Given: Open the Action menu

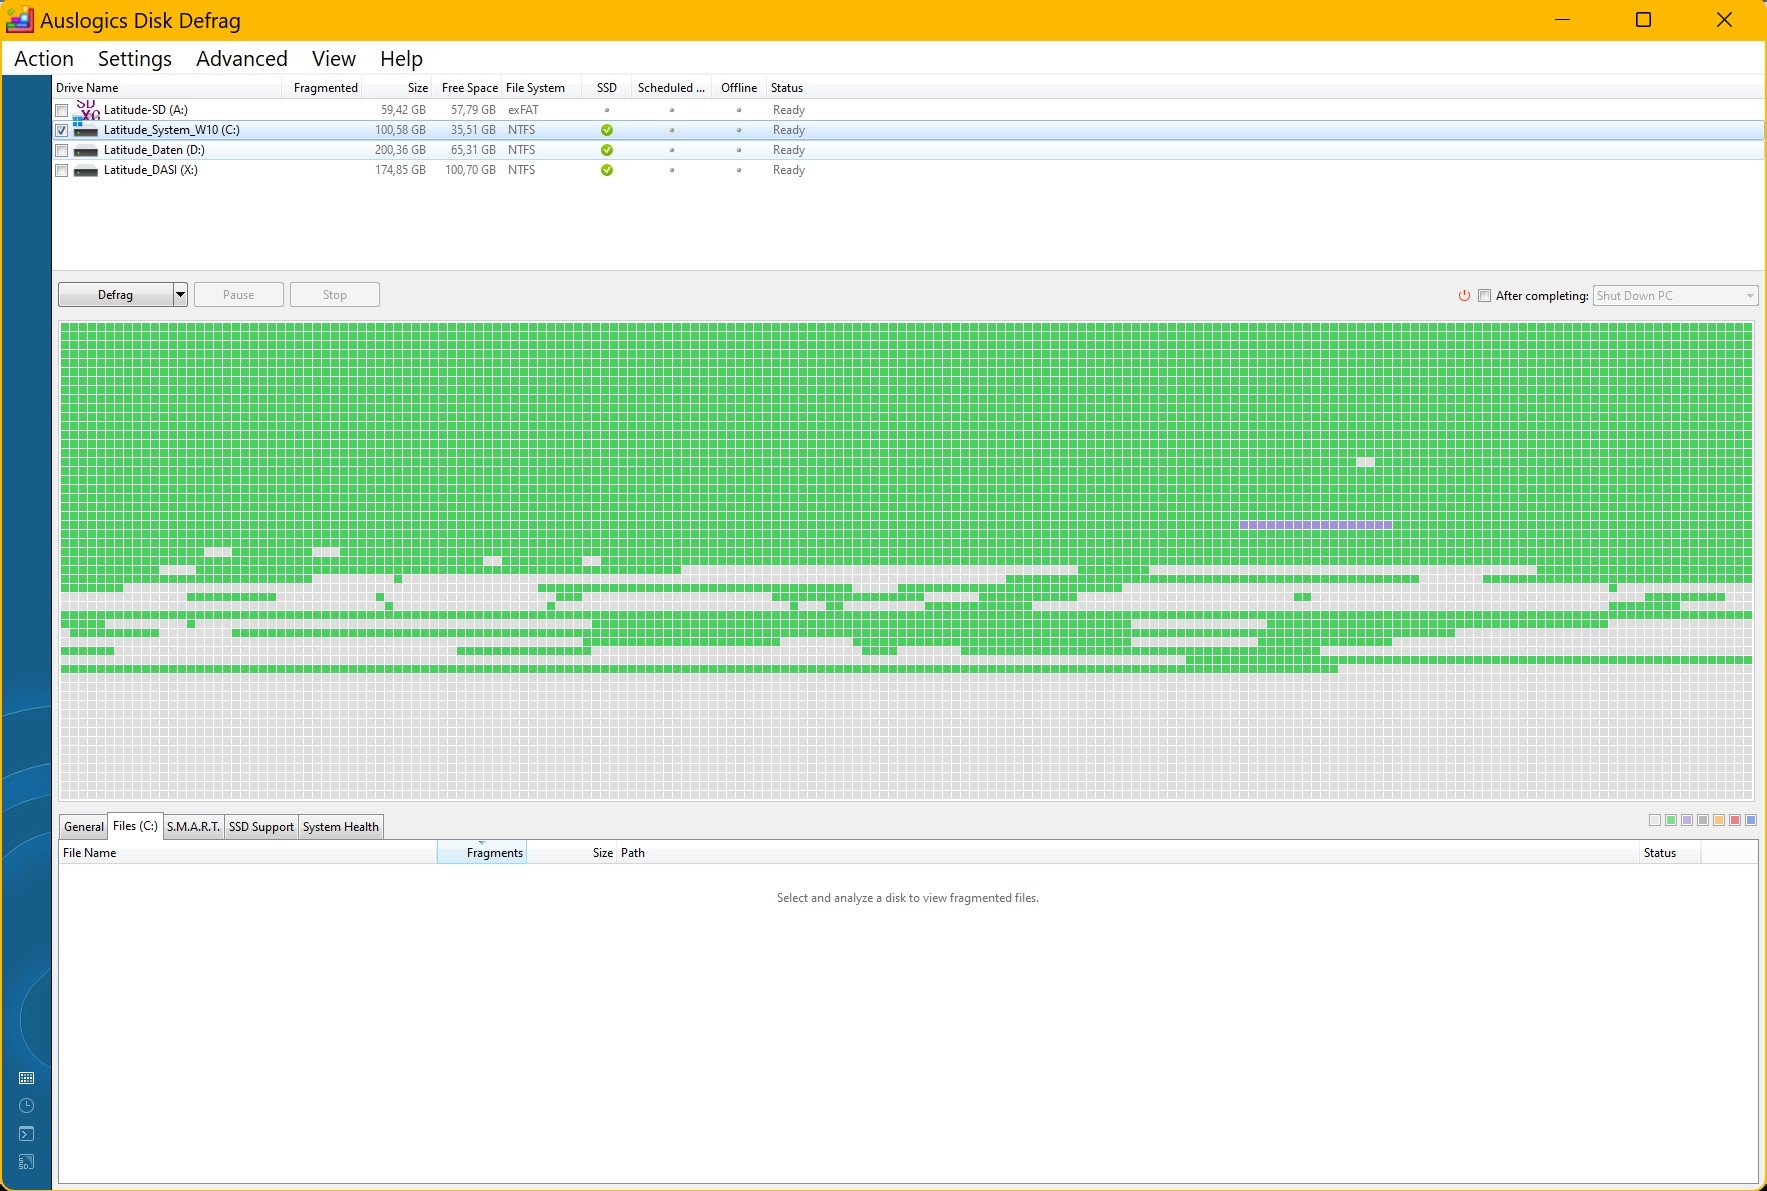Looking at the screenshot, I should coord(44,59).
